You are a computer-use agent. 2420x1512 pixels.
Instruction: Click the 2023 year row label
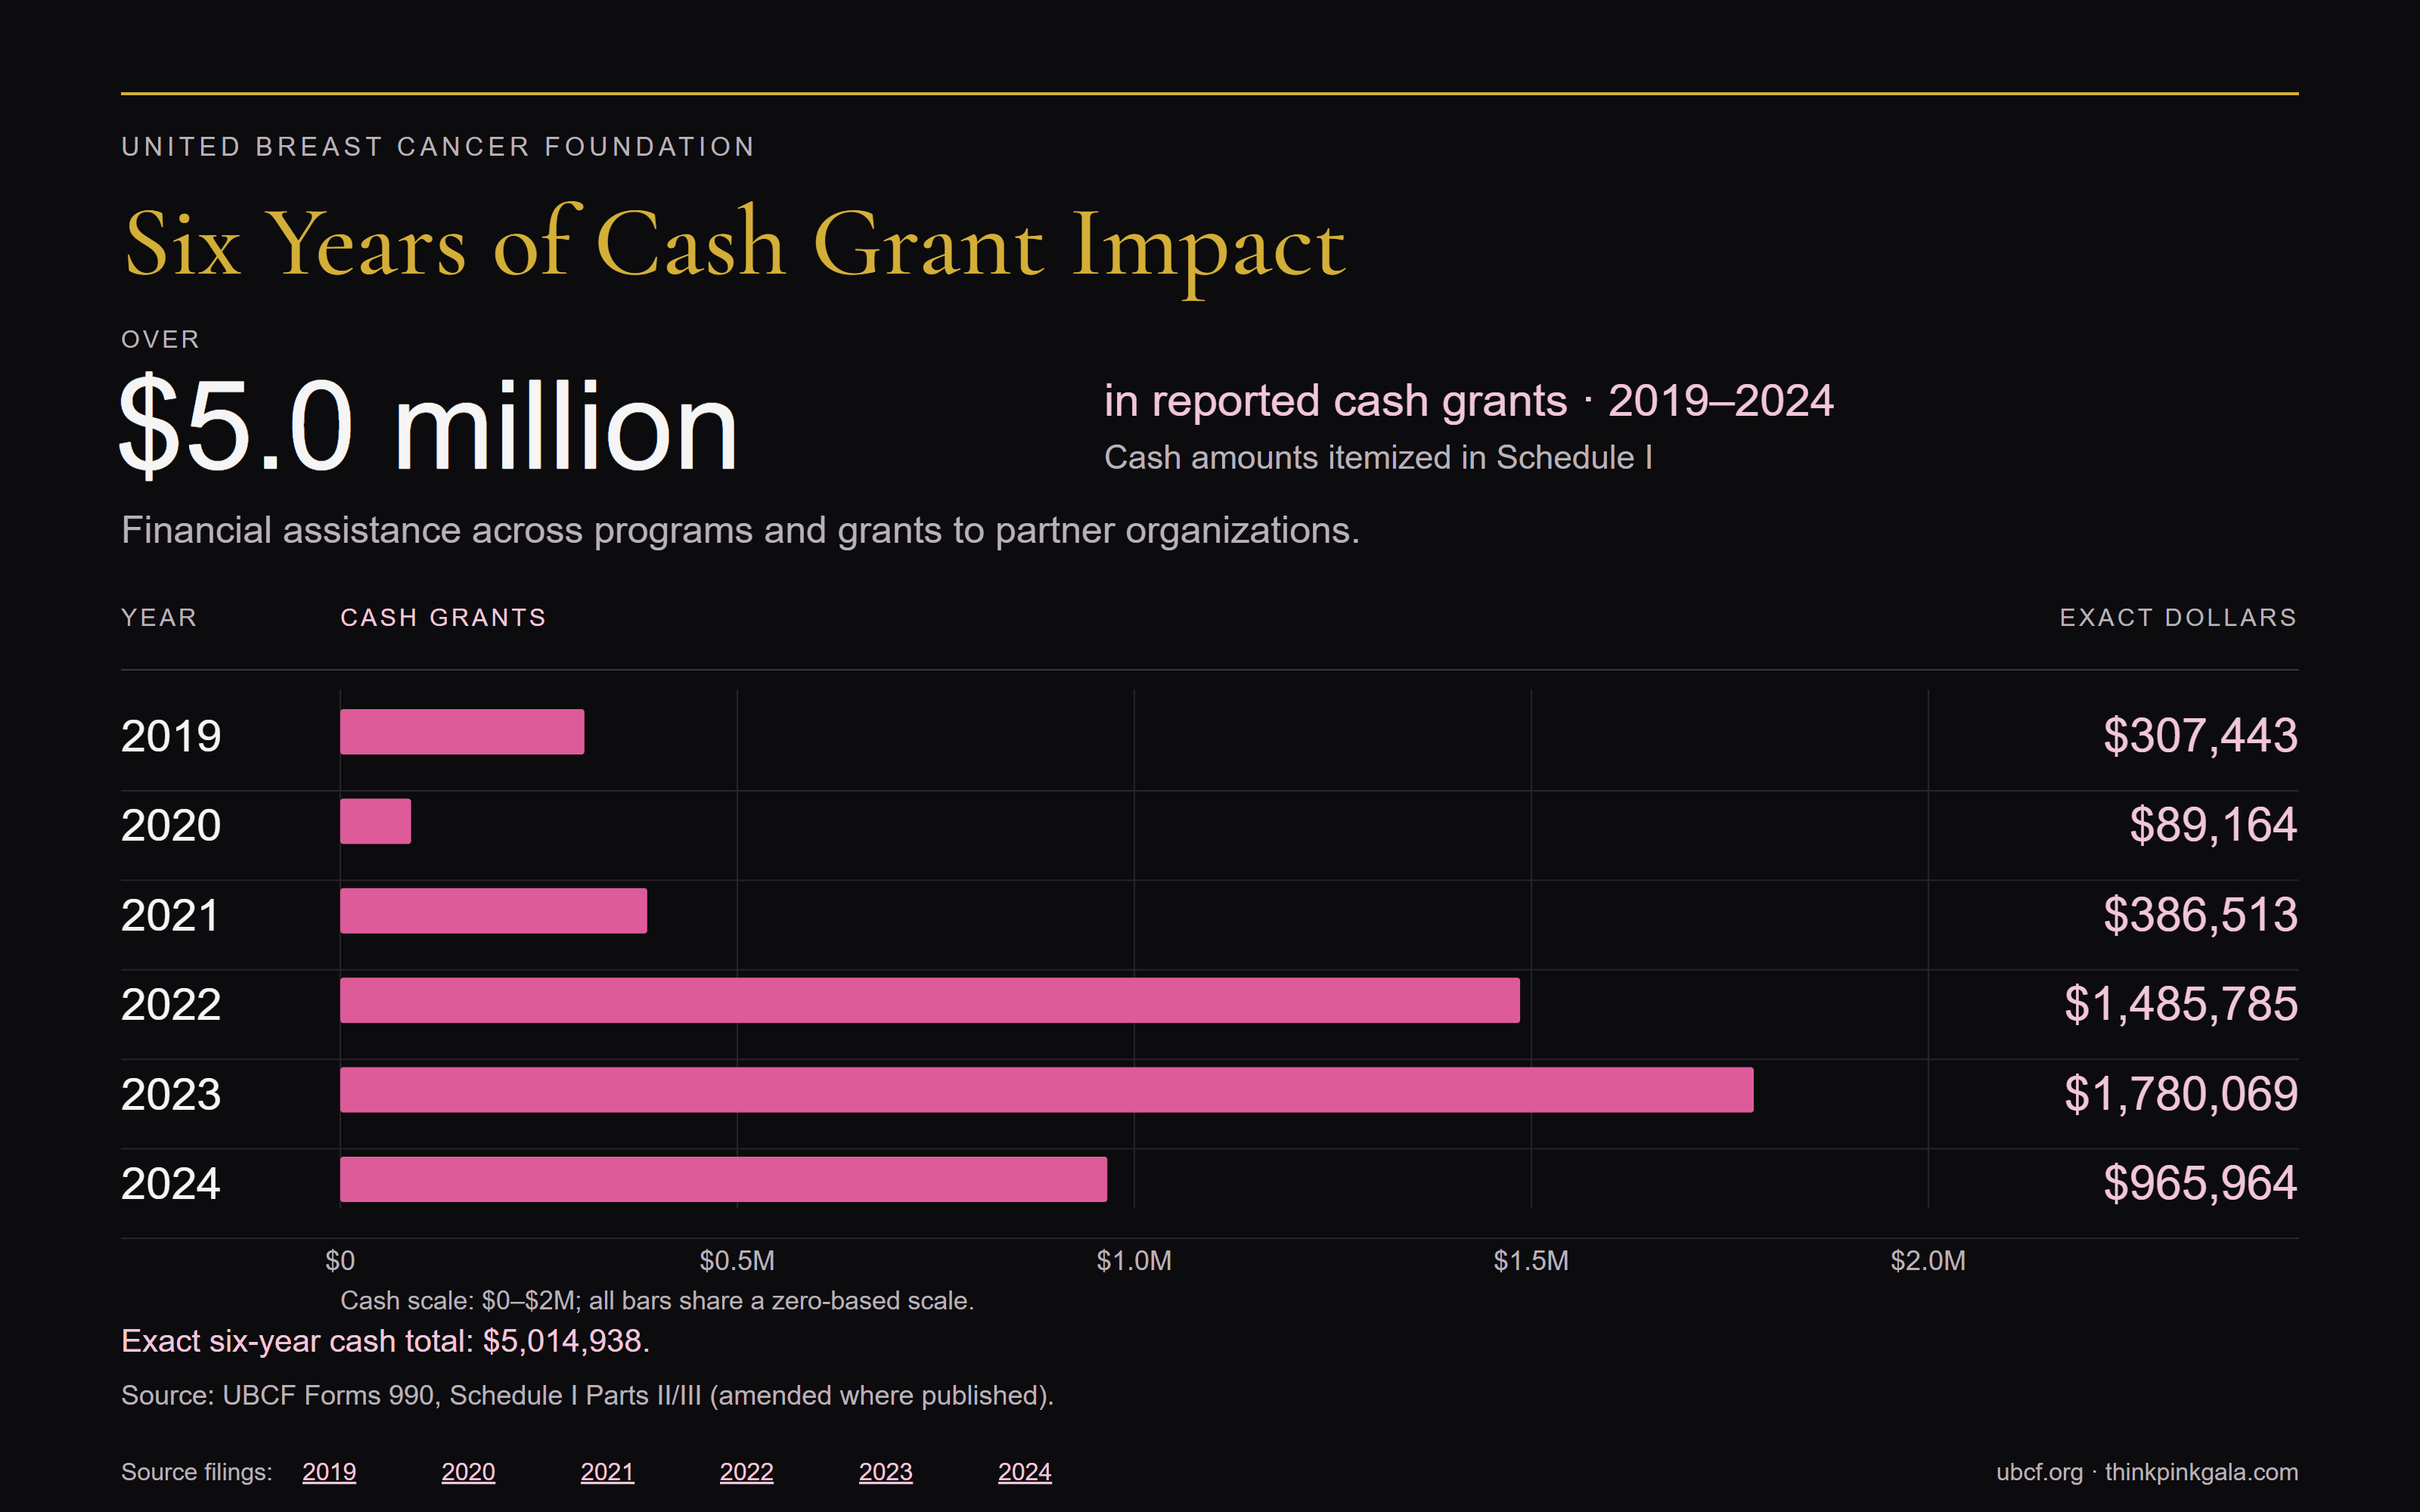[171, 1094]
